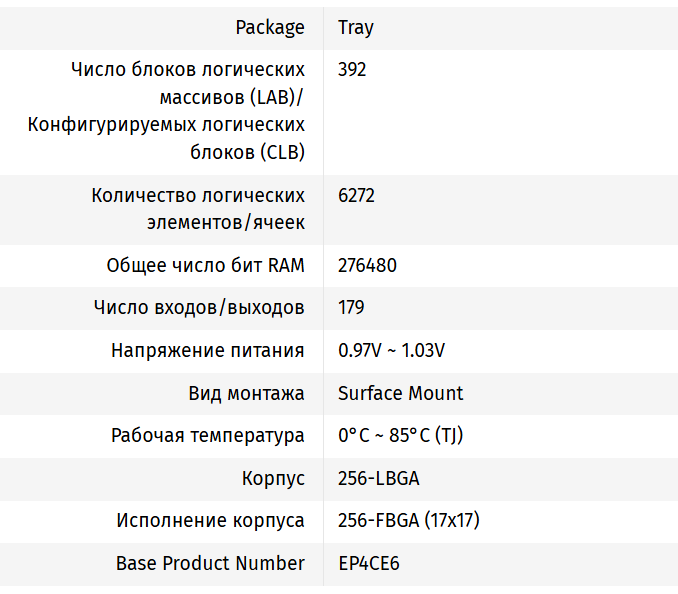Click the "Вид монтажа" label
The width and height of the screenshot is (678, 594).
pos(246,393)
